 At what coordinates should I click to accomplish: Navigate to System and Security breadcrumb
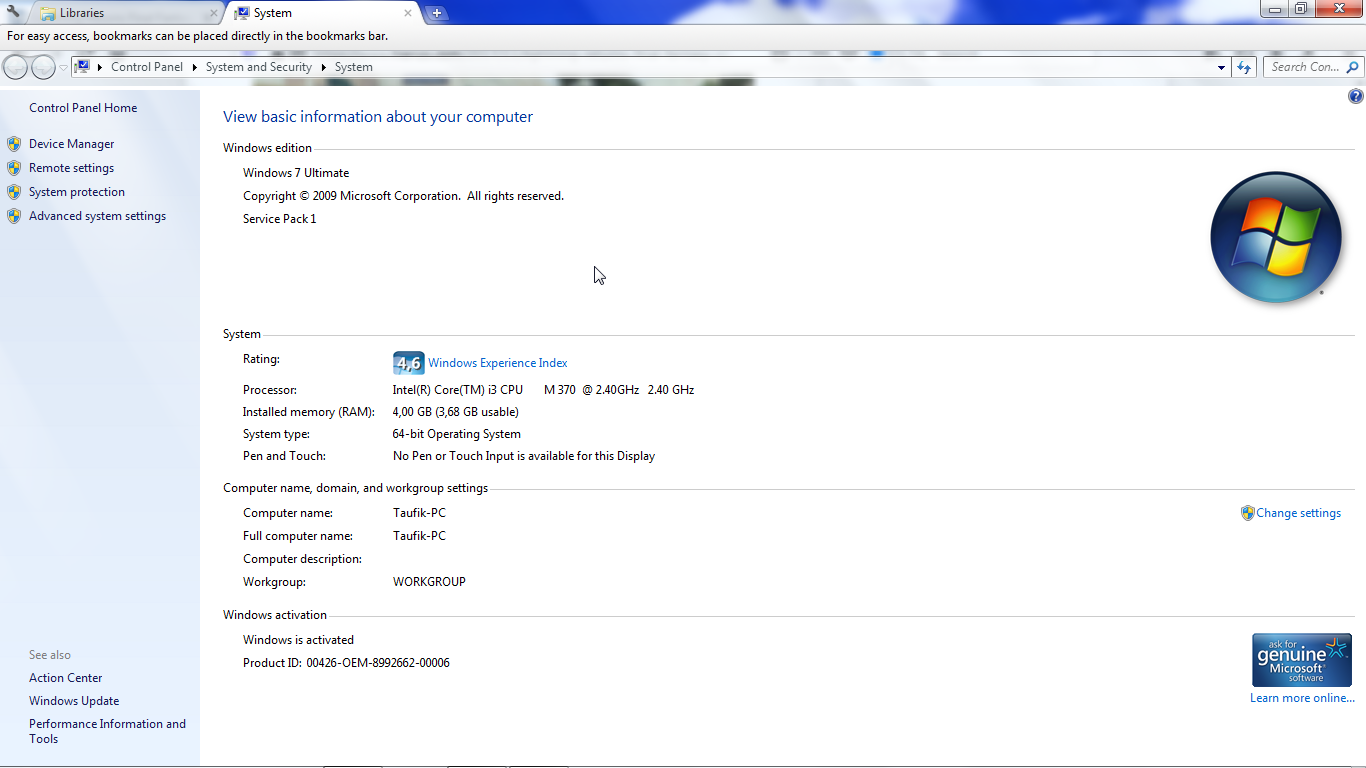click(x=259, y=67)
